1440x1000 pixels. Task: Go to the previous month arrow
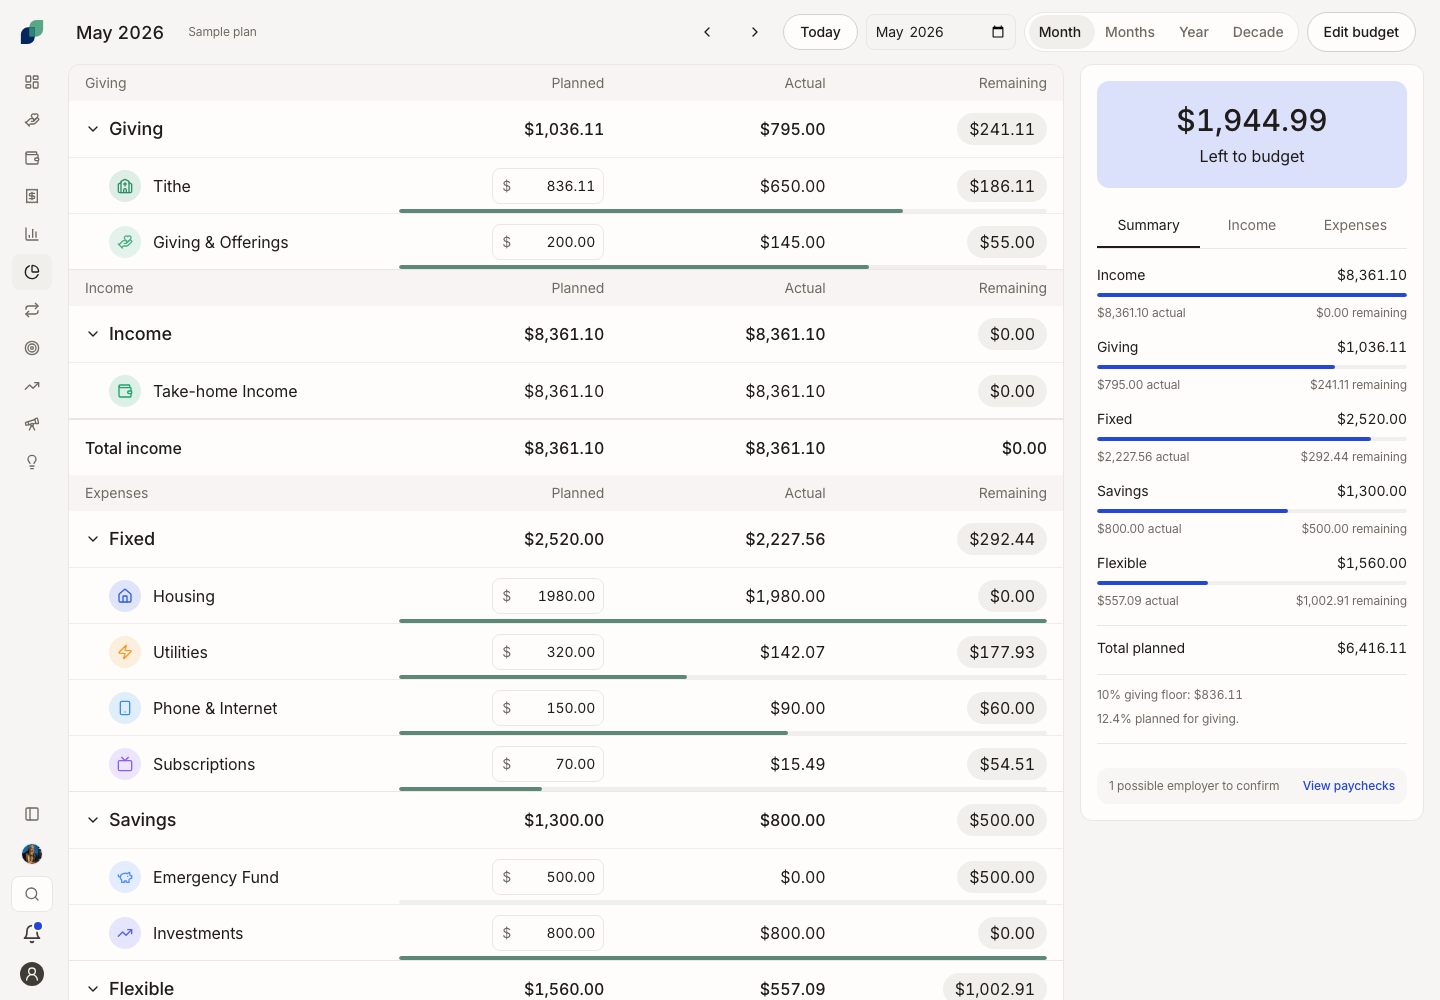pos(707,32)
